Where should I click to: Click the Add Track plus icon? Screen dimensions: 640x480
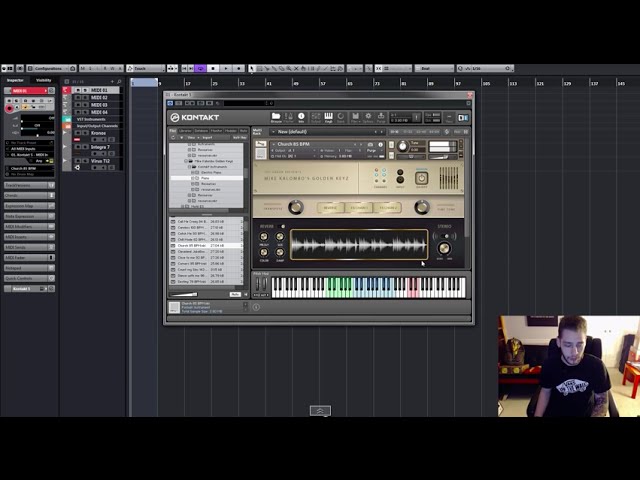[x=112, y=82]
